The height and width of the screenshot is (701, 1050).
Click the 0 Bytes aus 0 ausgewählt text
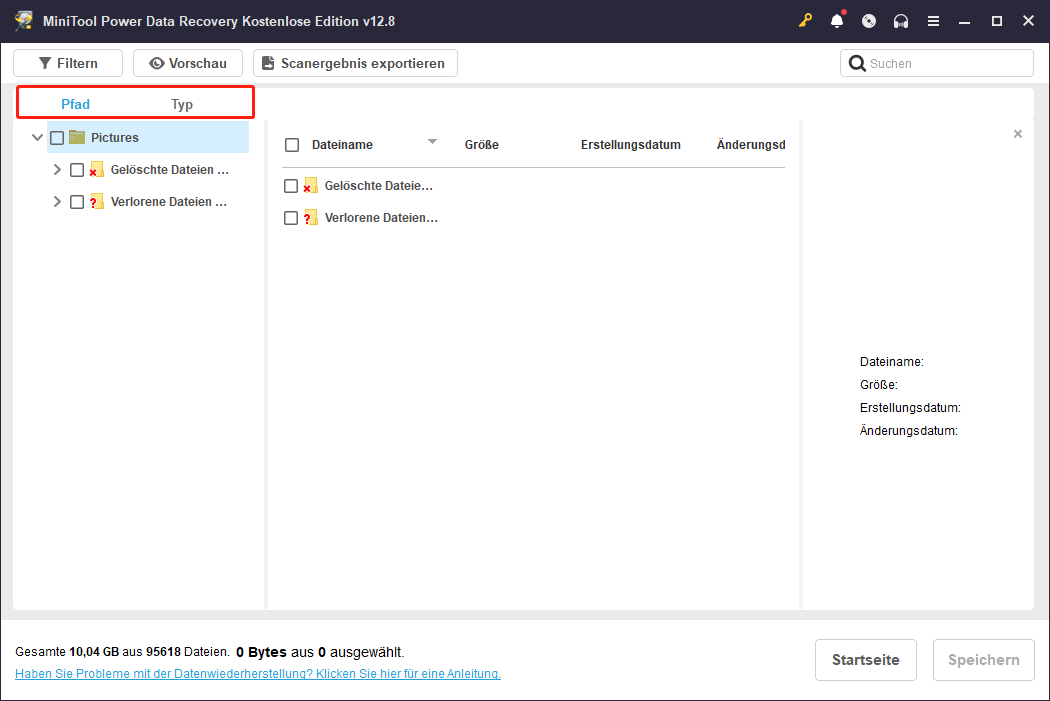click(320, 651)
